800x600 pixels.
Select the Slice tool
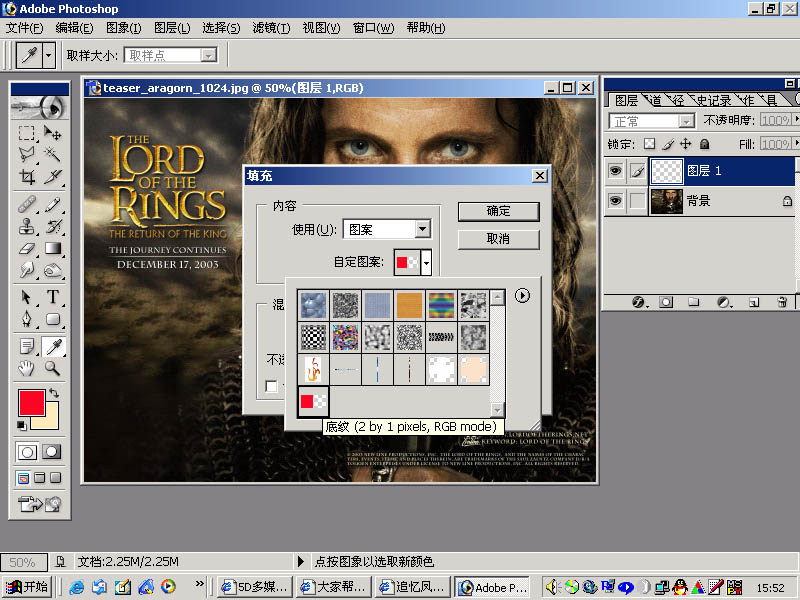pyautogui.click(x=53, y=177)
